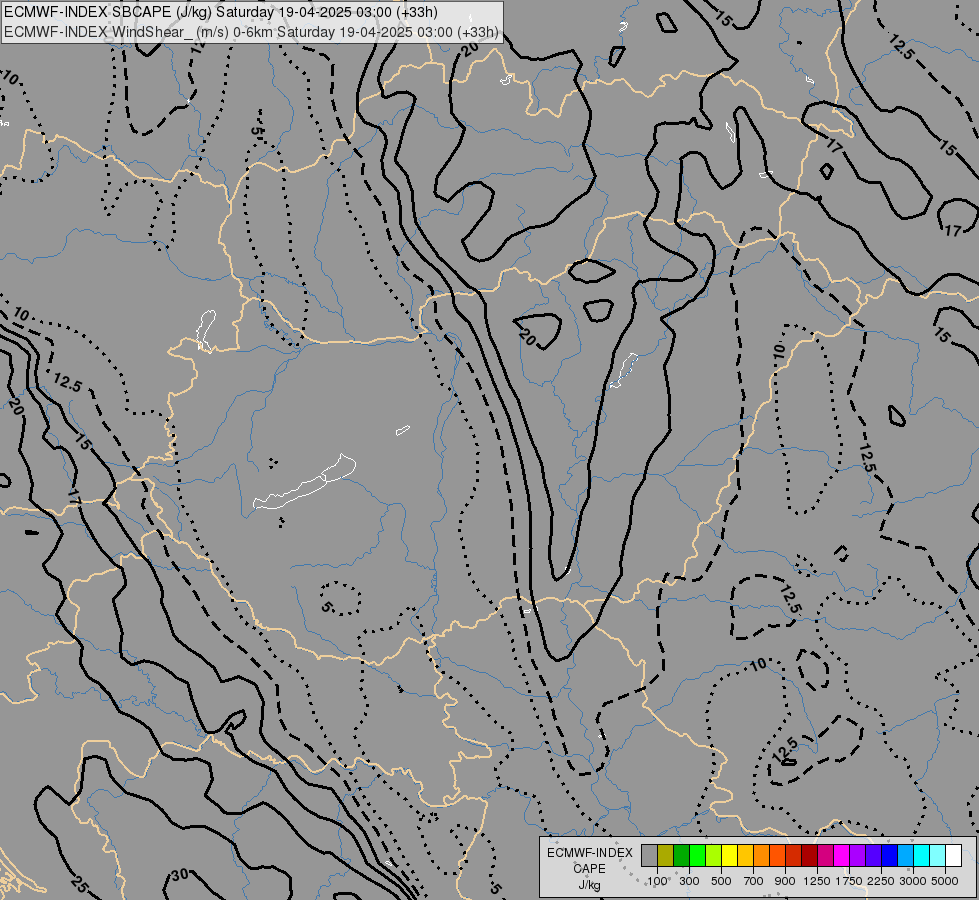Select the bright cyan legend swatch
979x900 pixels.
[921, 855]
